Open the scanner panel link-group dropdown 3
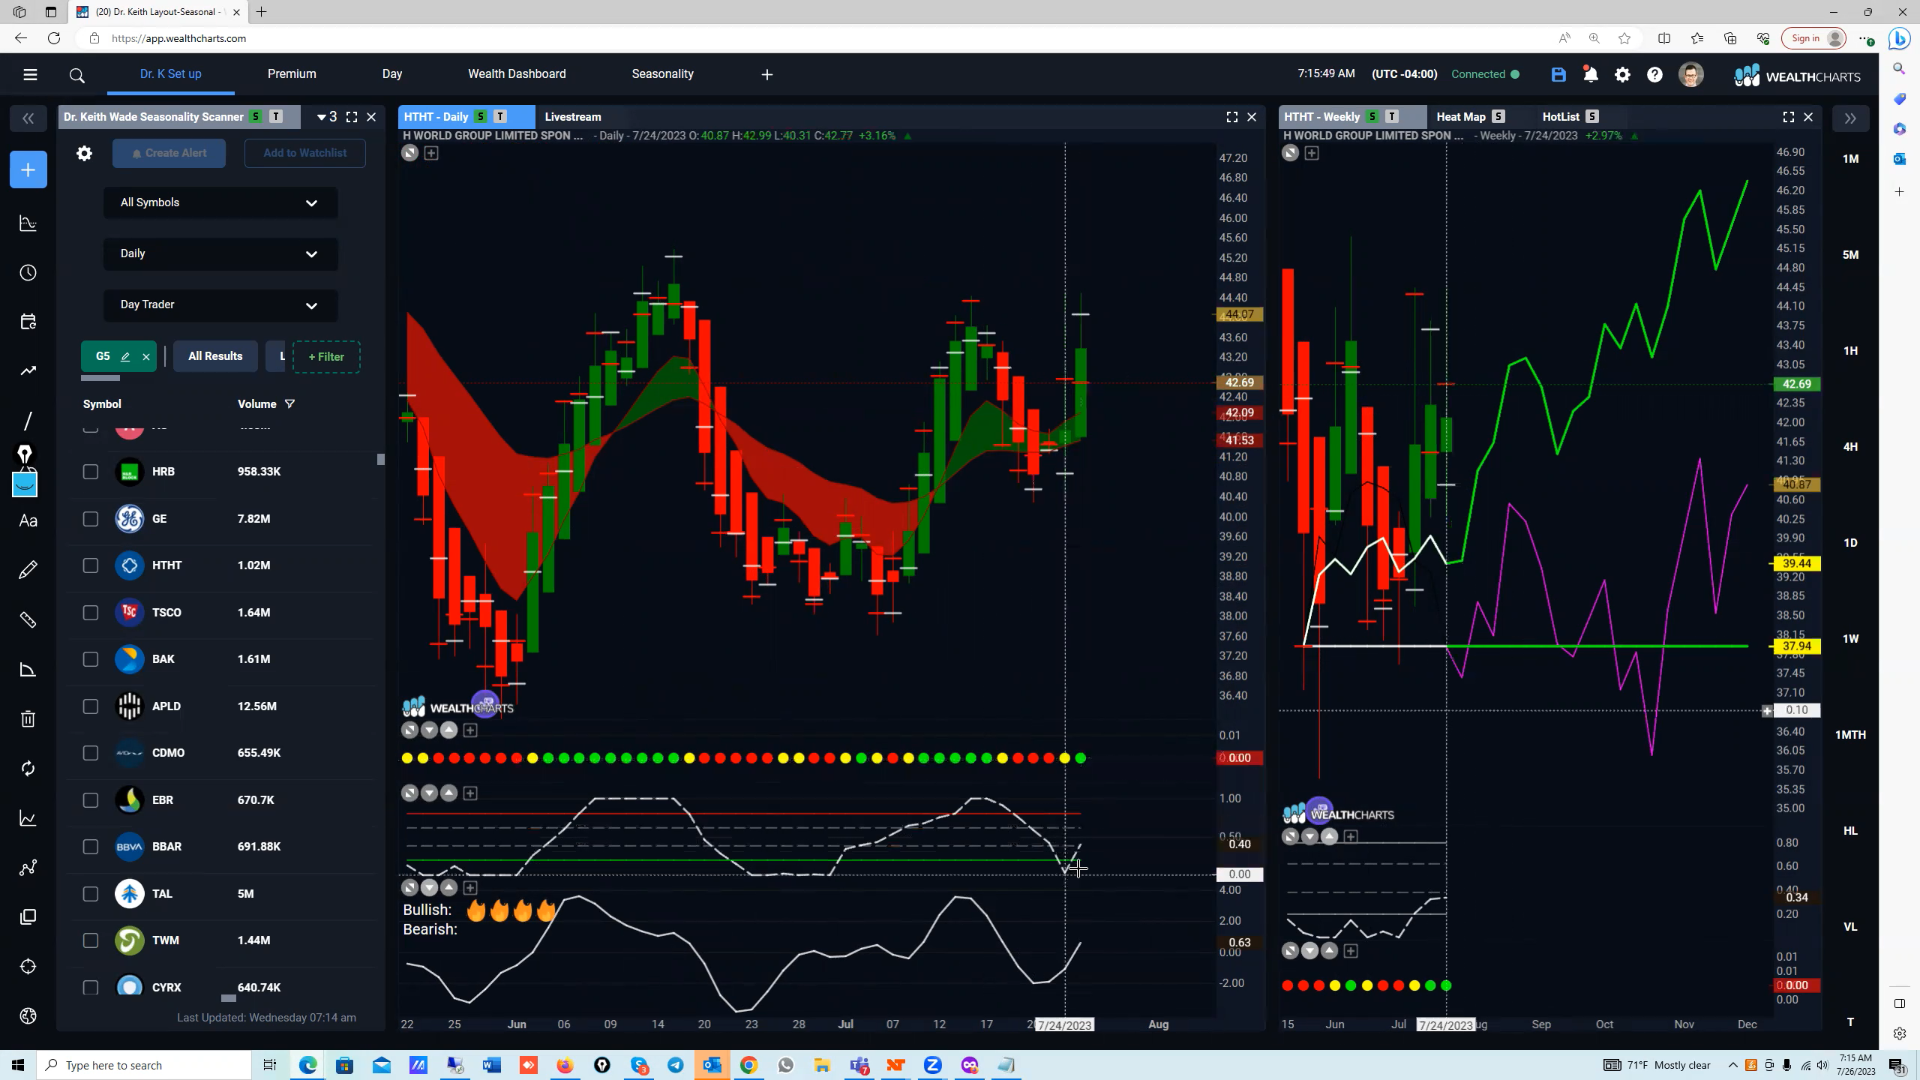Viewport: 1920px width, 1080px height. pos(327,117)
